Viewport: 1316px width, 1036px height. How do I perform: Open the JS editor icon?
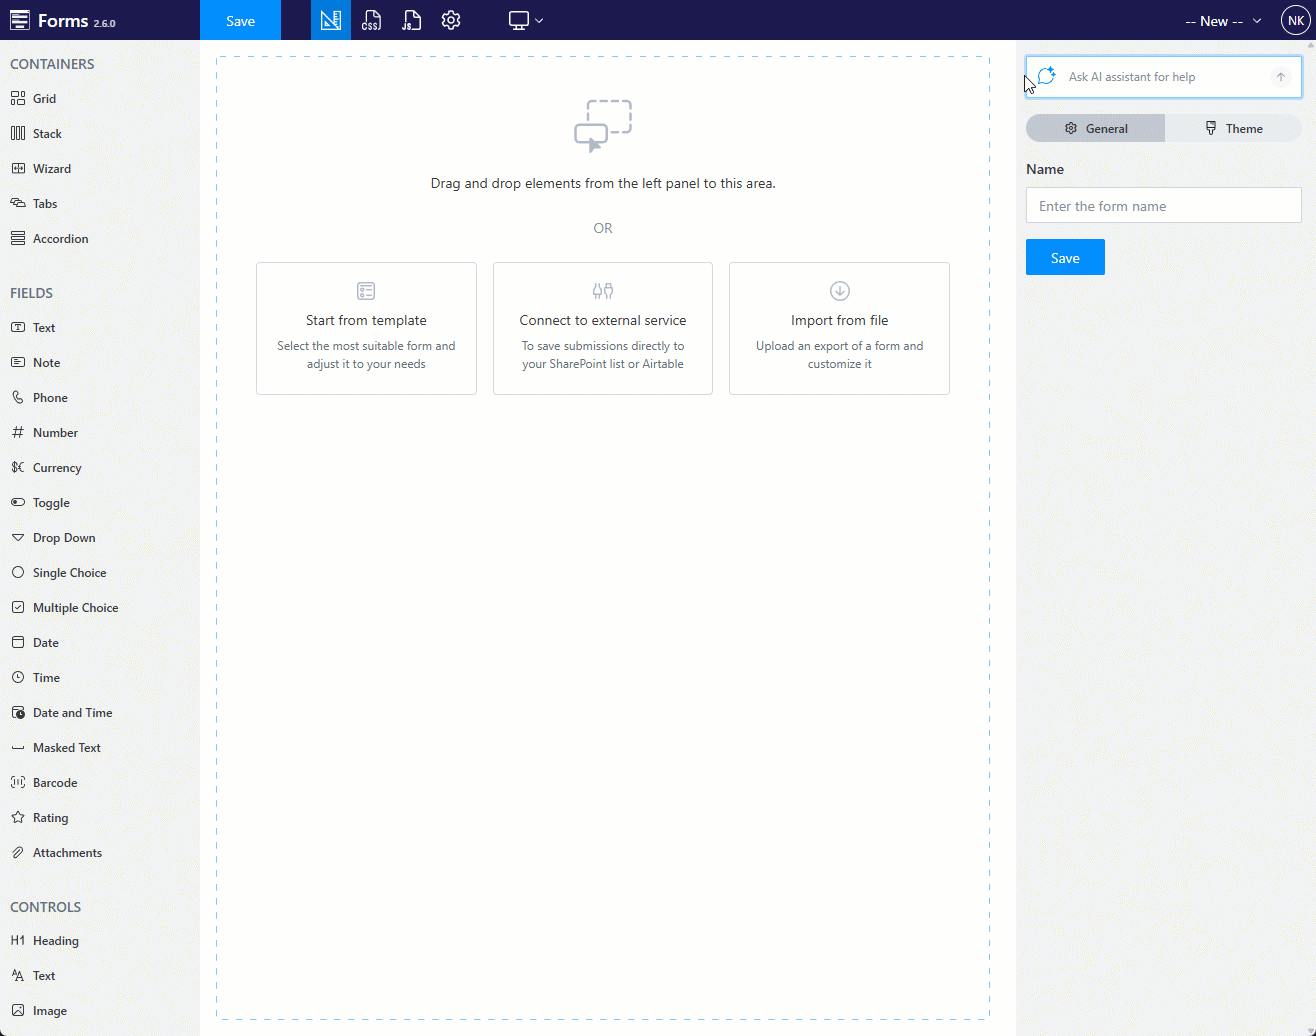411,20
